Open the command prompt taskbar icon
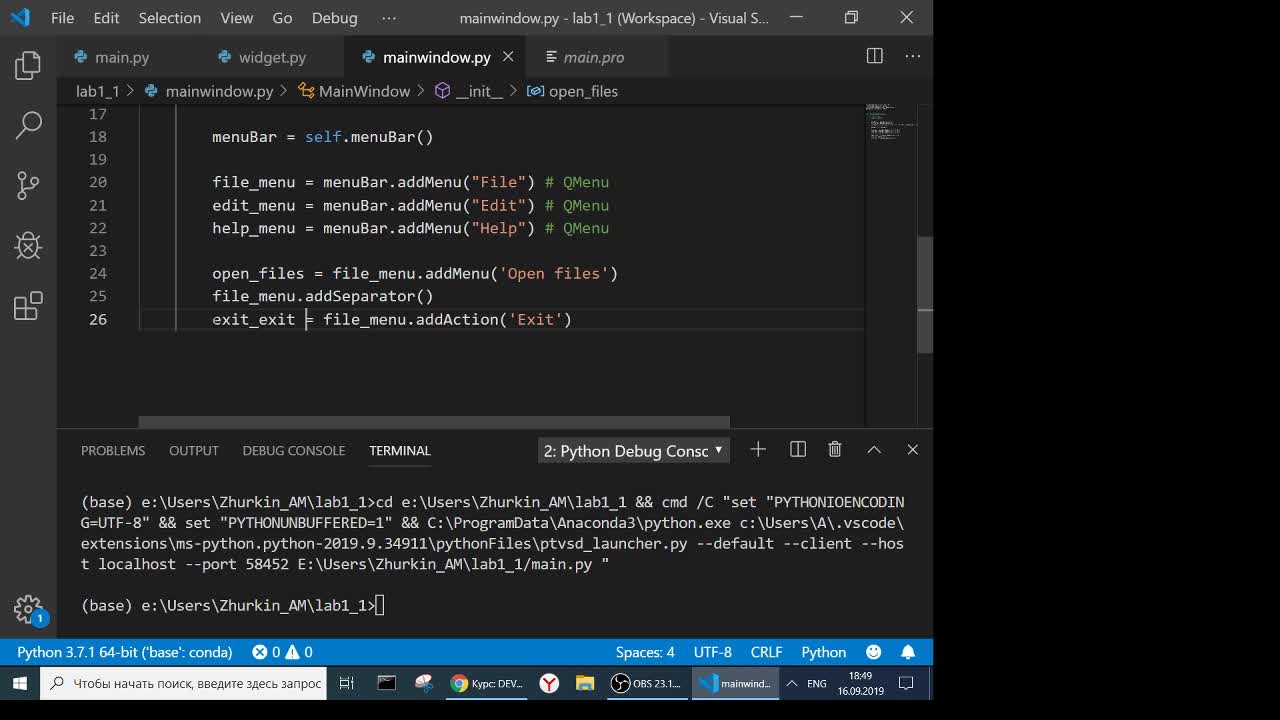 (387, 684)
